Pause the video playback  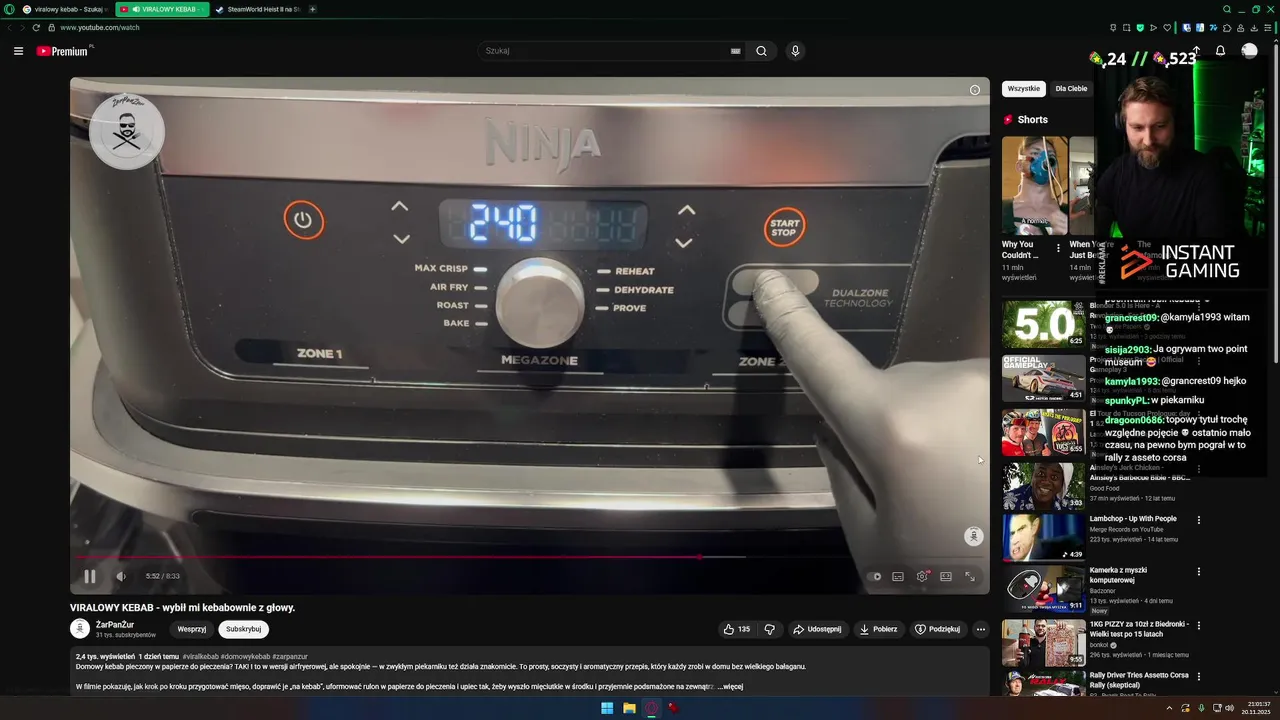[90, 576]
